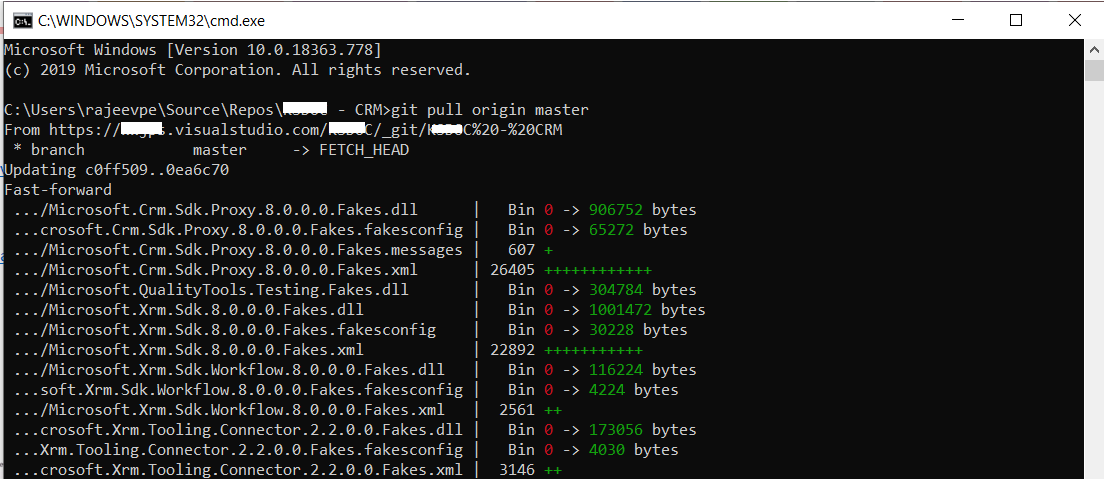The height and width of the screenshot is (482, 1104).
Task: Click the '65272' bytes value
Action: pos(612,230)
